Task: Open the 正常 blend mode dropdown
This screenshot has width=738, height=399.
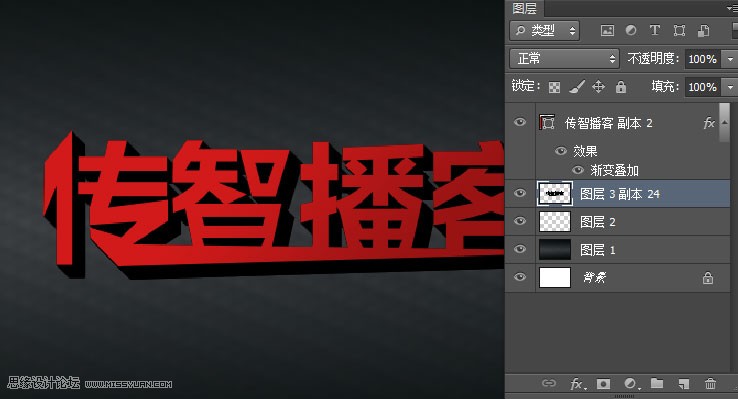Action: [564, 59]
